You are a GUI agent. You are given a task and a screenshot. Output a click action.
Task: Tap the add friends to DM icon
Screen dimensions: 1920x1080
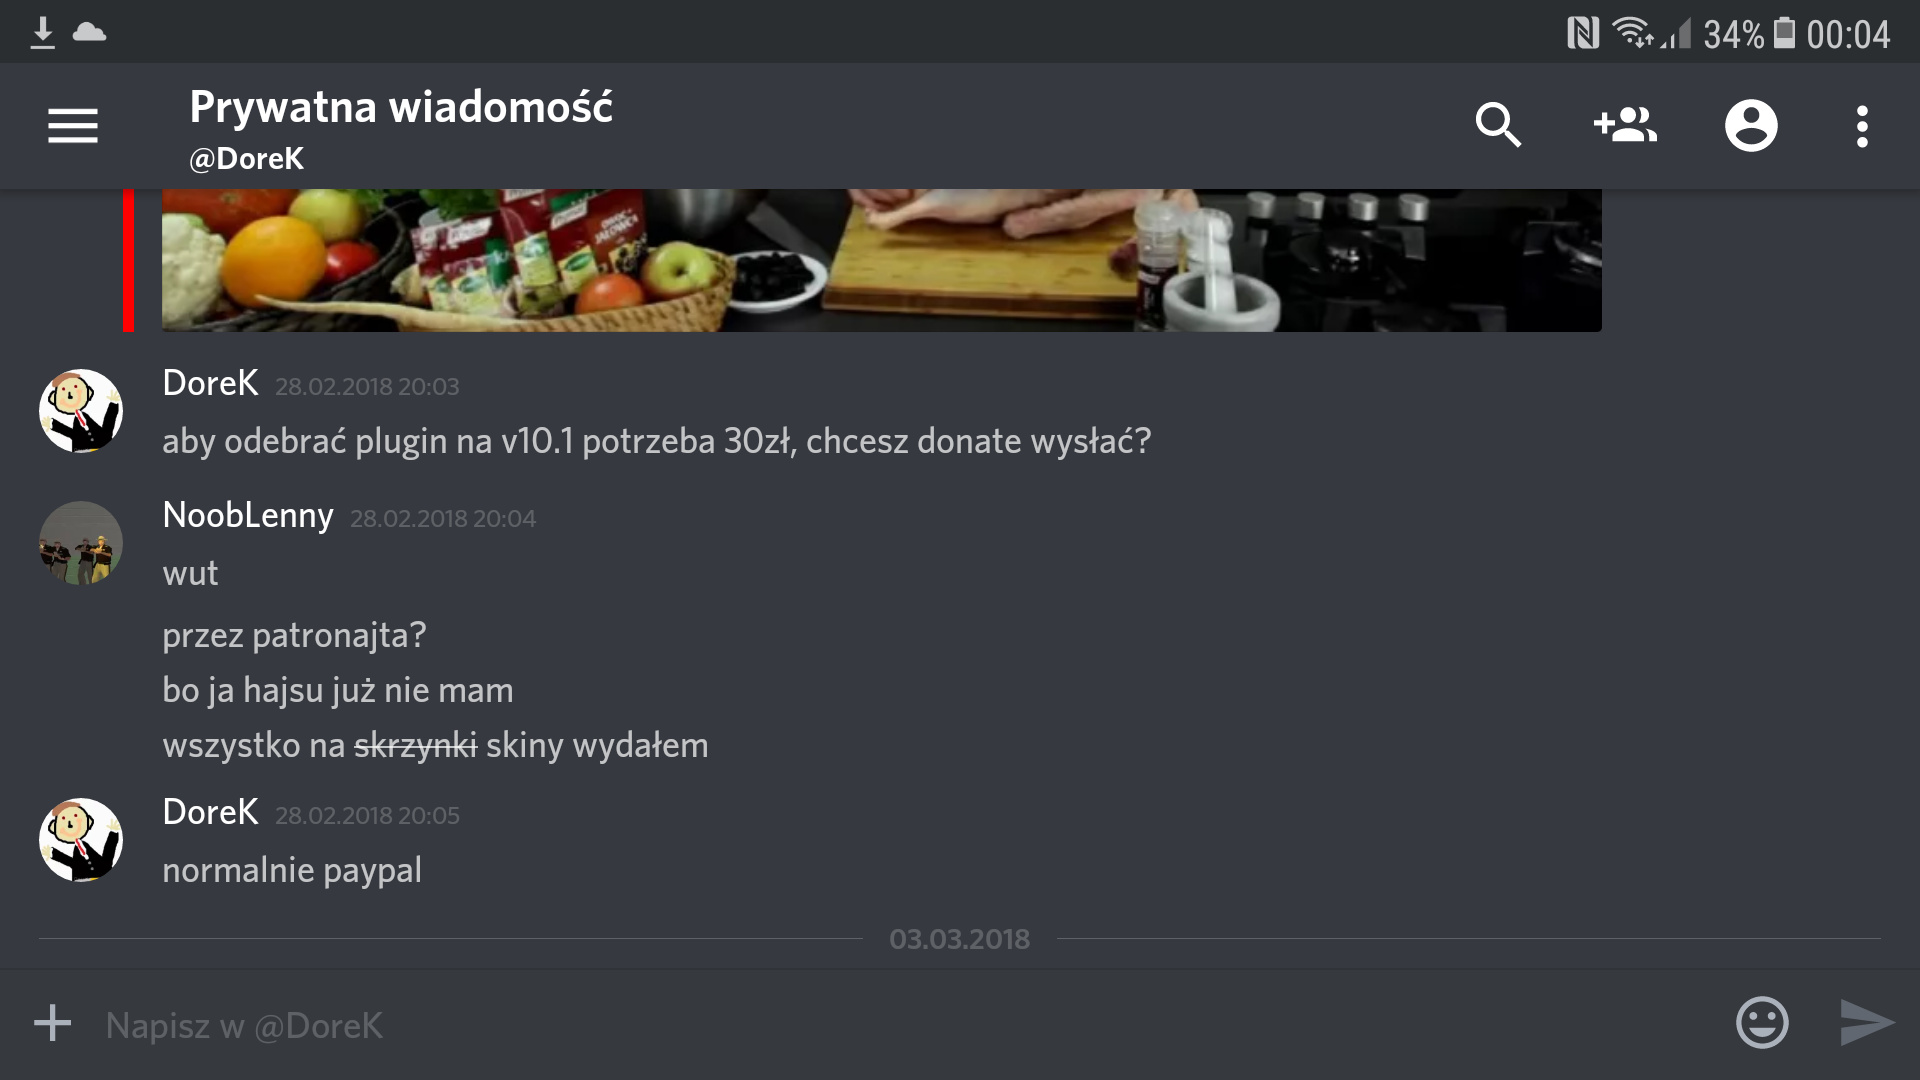[x=1625, y=126]
